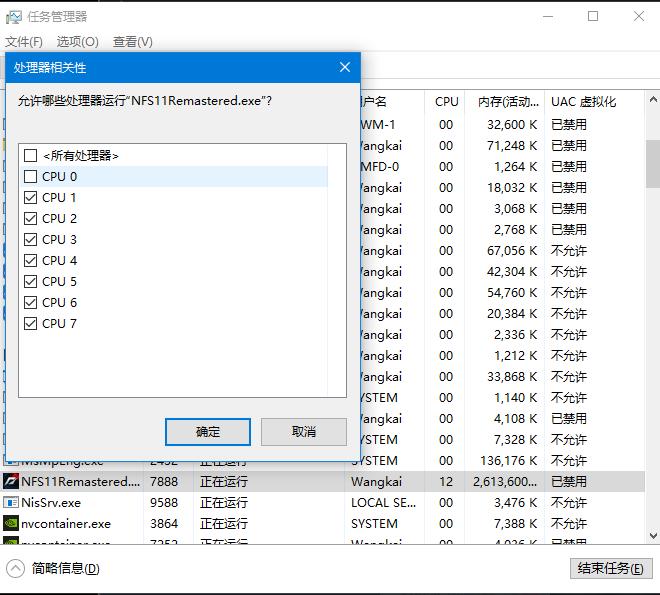The height and width of the screenshot is (595, 660).
Task: Click the 结束任务(E) button
Action: point(611,568)
